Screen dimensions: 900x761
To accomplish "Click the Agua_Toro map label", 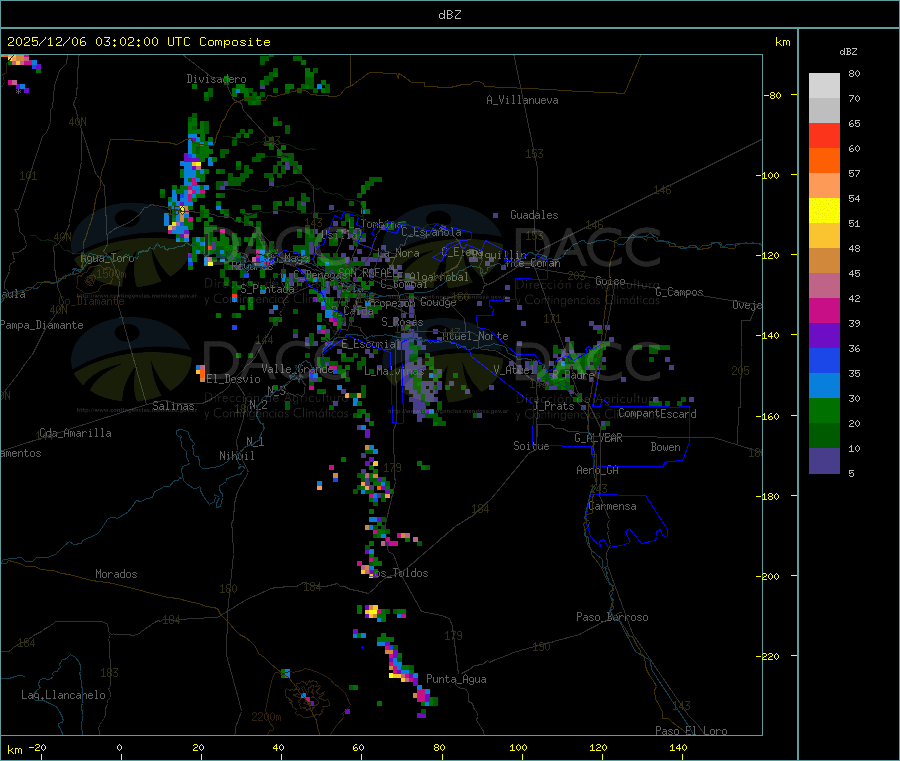I will point(107,258).
